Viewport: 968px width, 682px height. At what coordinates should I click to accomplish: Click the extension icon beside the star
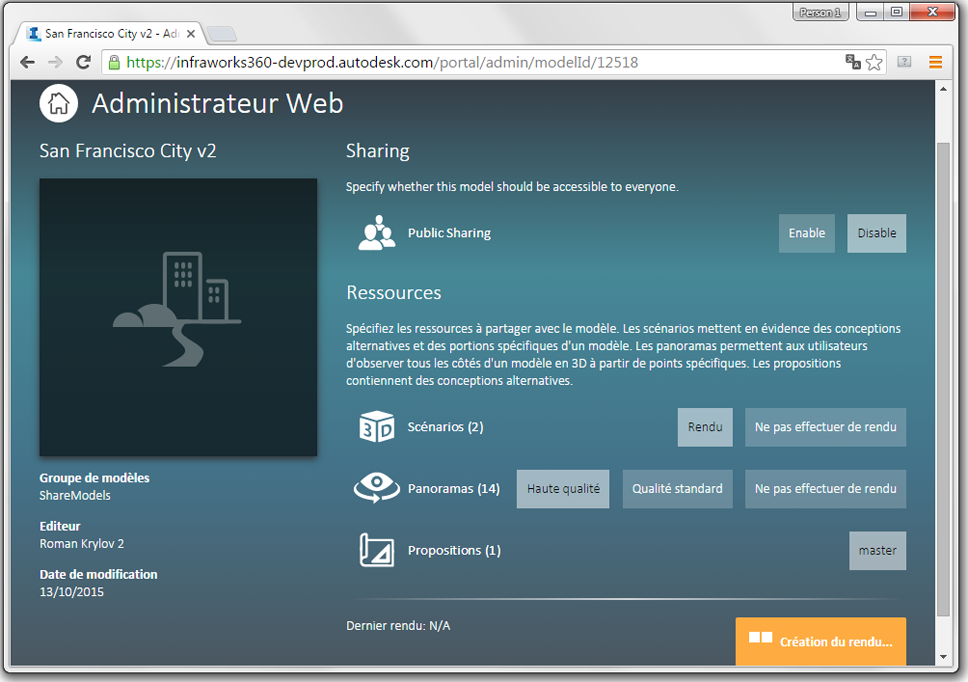click(904, 62)
